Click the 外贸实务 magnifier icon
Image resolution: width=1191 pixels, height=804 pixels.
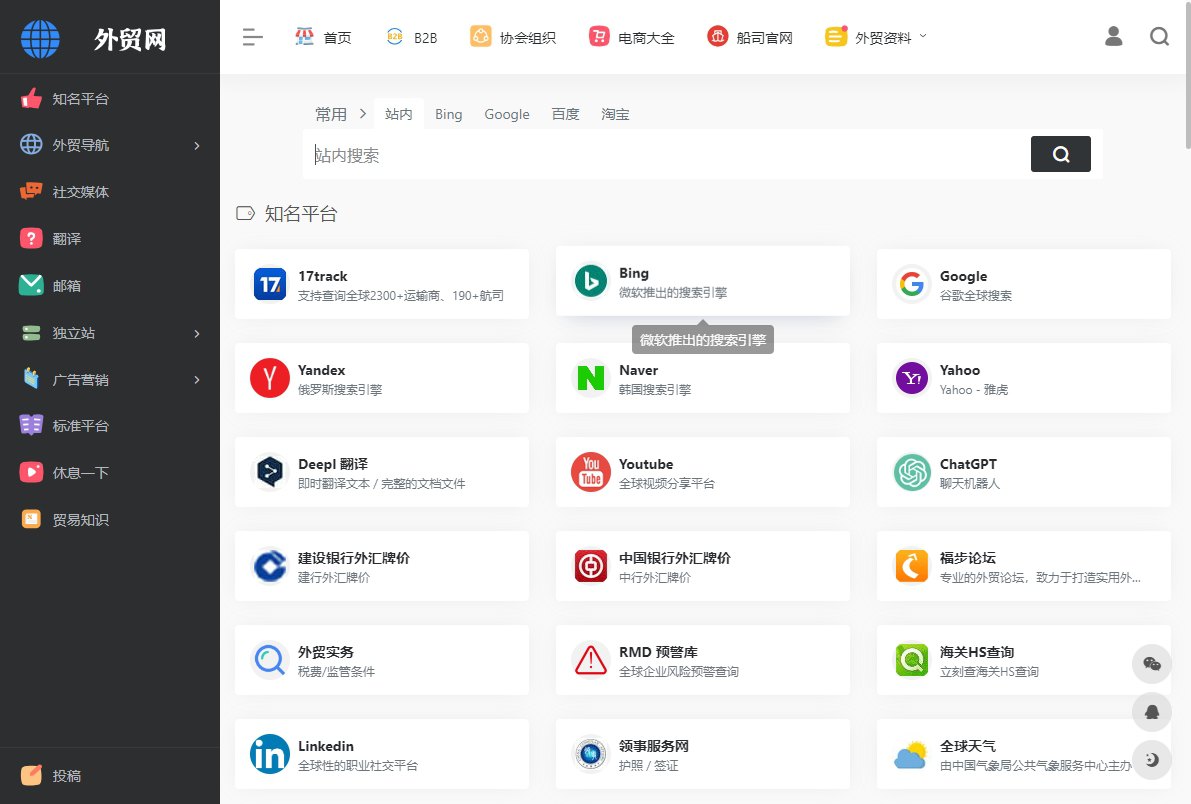click(x=270, y=660)
